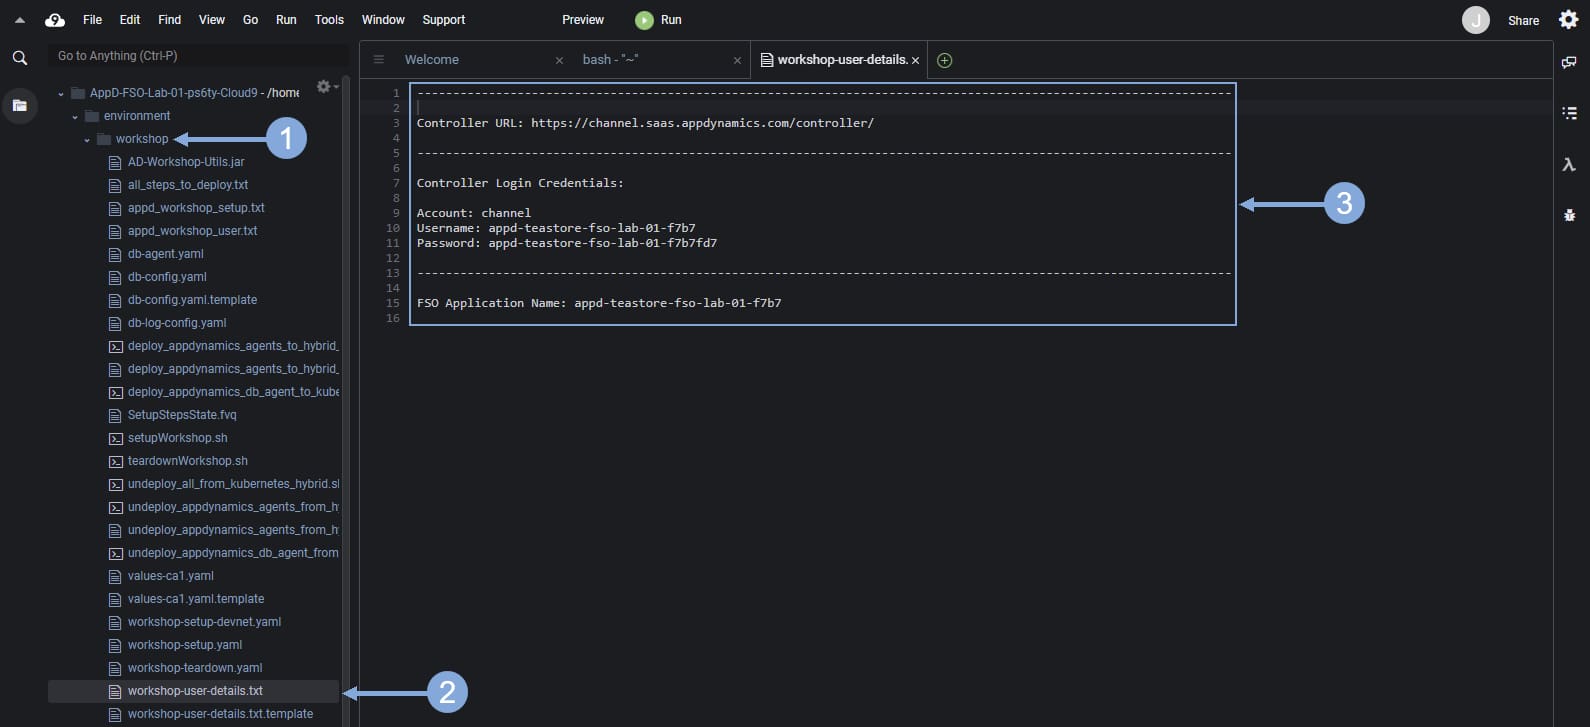Open preferences gear icon at top right
Screen dimensions: 1590x727
[1568, 20]
